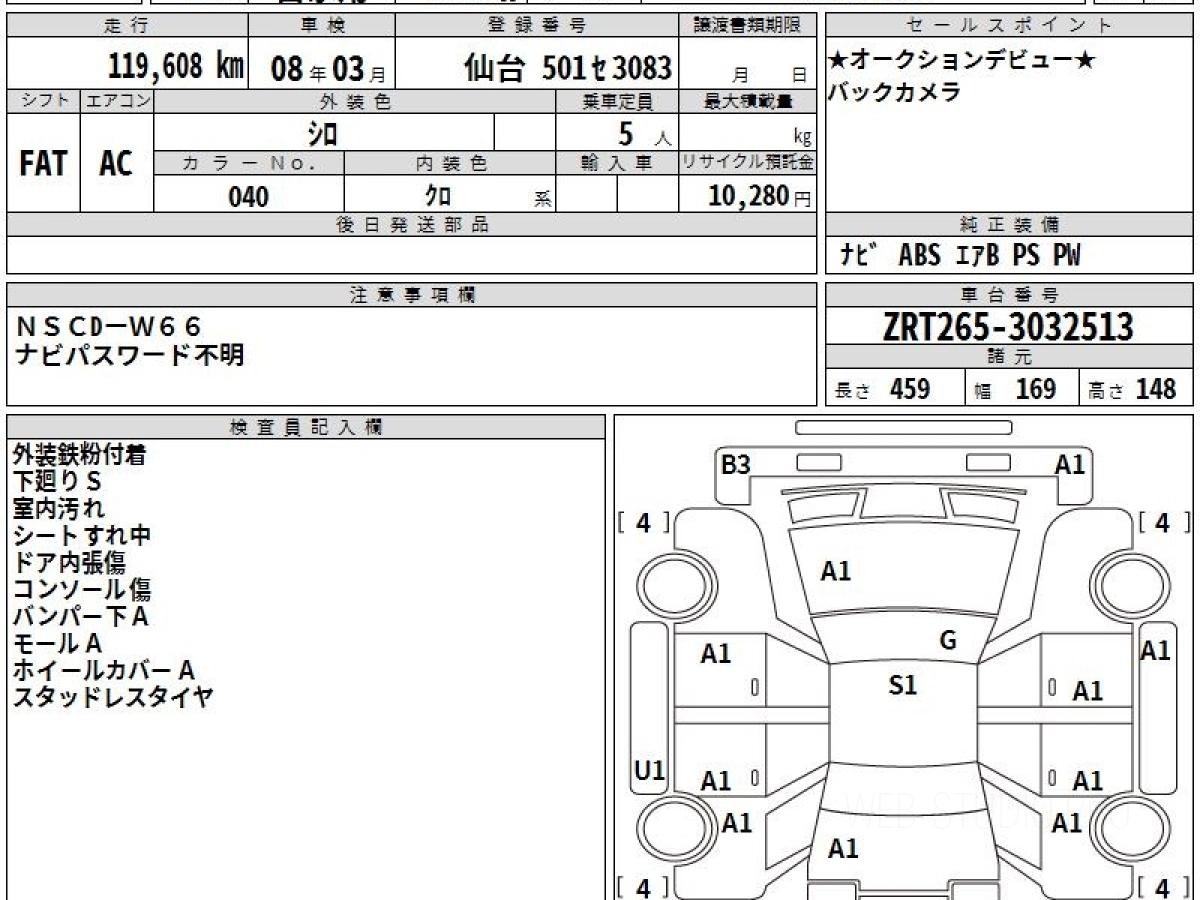The image size is (1200, 900).
Task: Click the シフト header cell
Action: [x=44, y=100]
